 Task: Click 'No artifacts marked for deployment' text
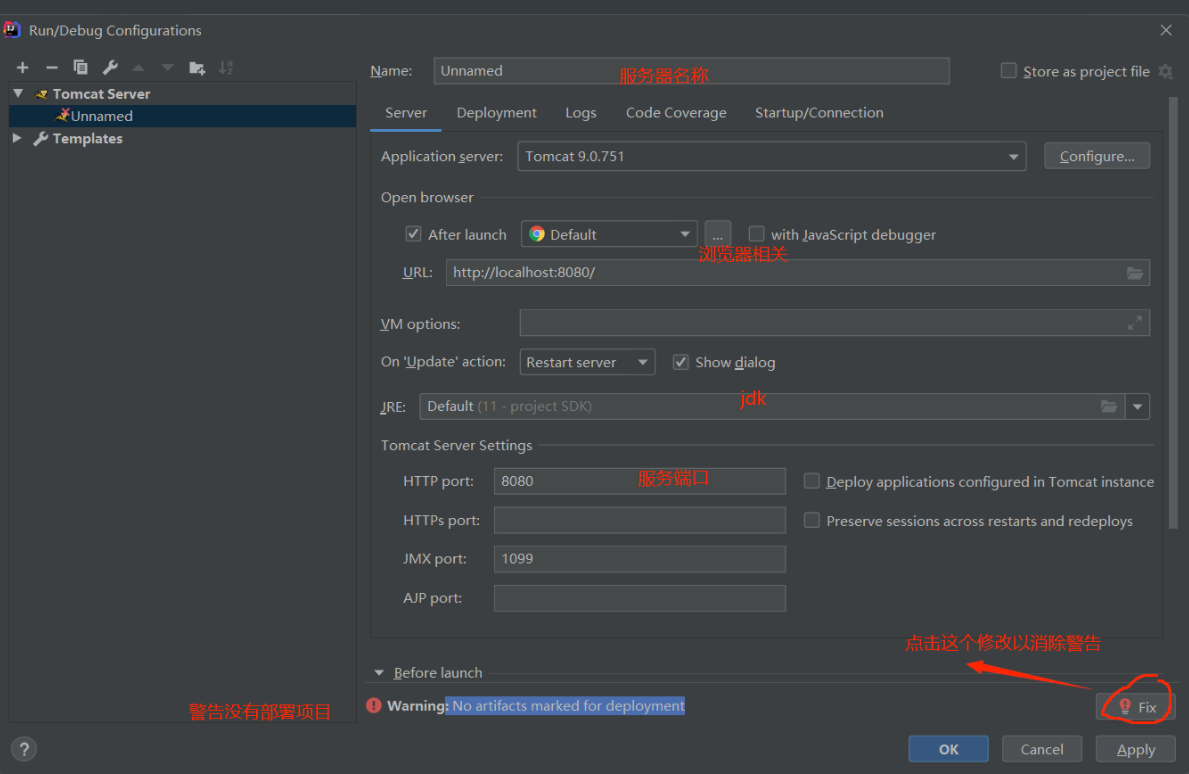pyautogui.click(x=568, y=706)
